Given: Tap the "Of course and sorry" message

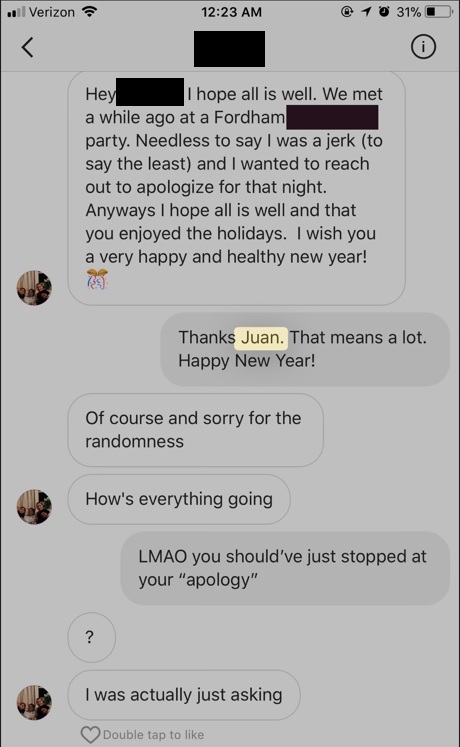Looking at the screenshot, I should (x=196, y=430).
